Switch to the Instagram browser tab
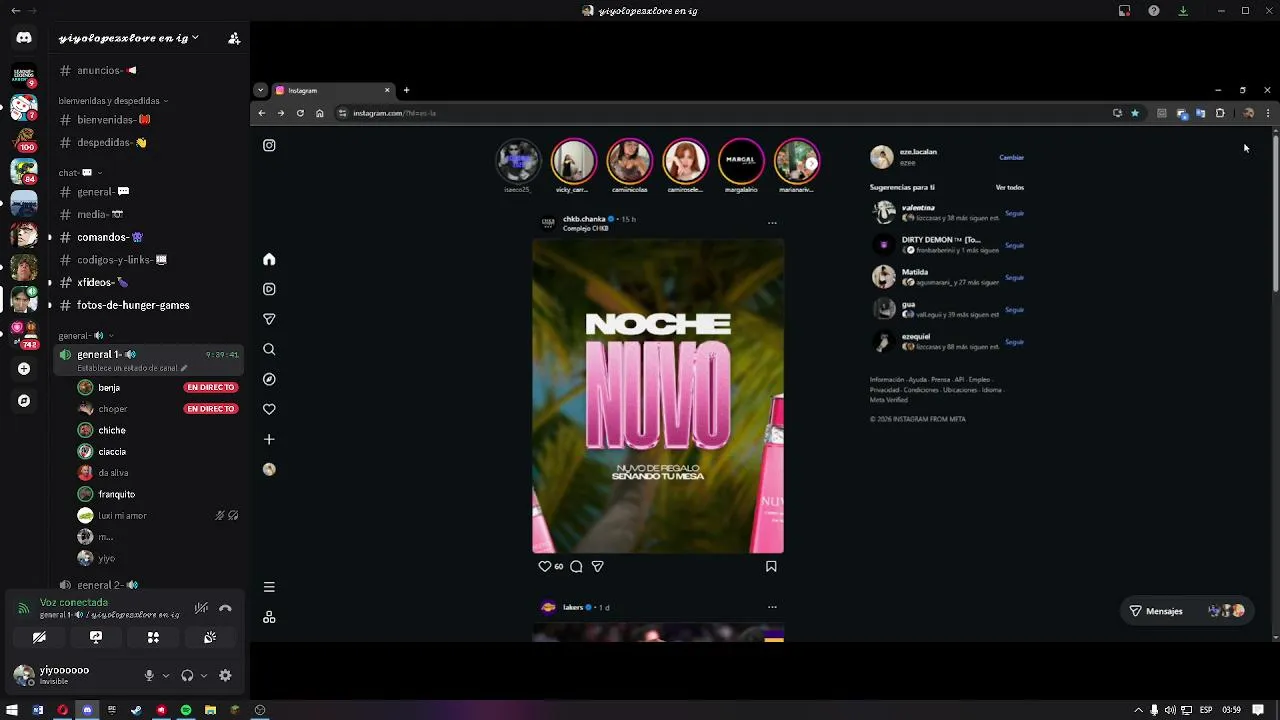 pos(333,90)
